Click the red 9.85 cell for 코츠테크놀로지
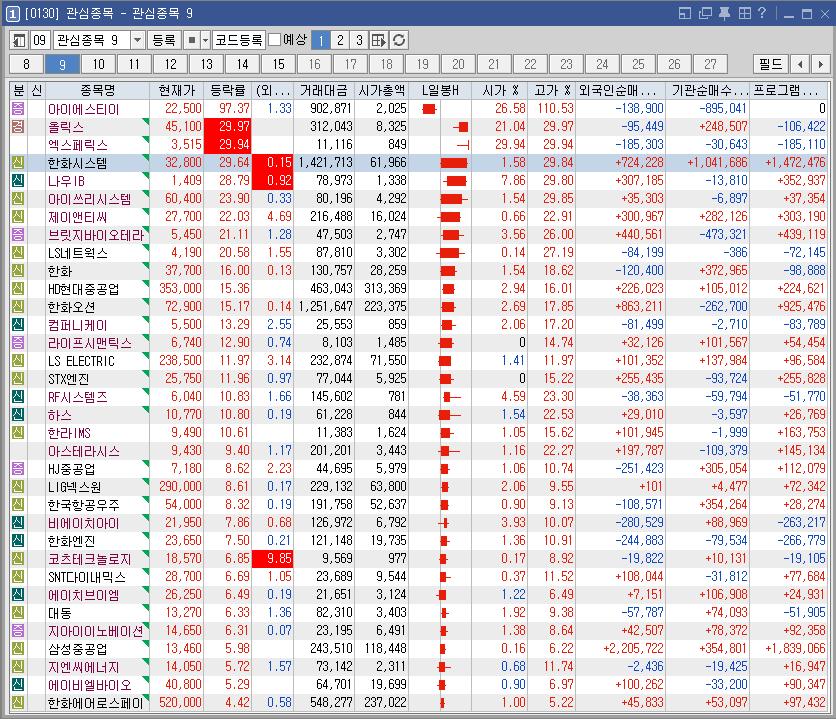Image resolution: width=836 pixels, height=719 pixels. [x=272, y=559]
